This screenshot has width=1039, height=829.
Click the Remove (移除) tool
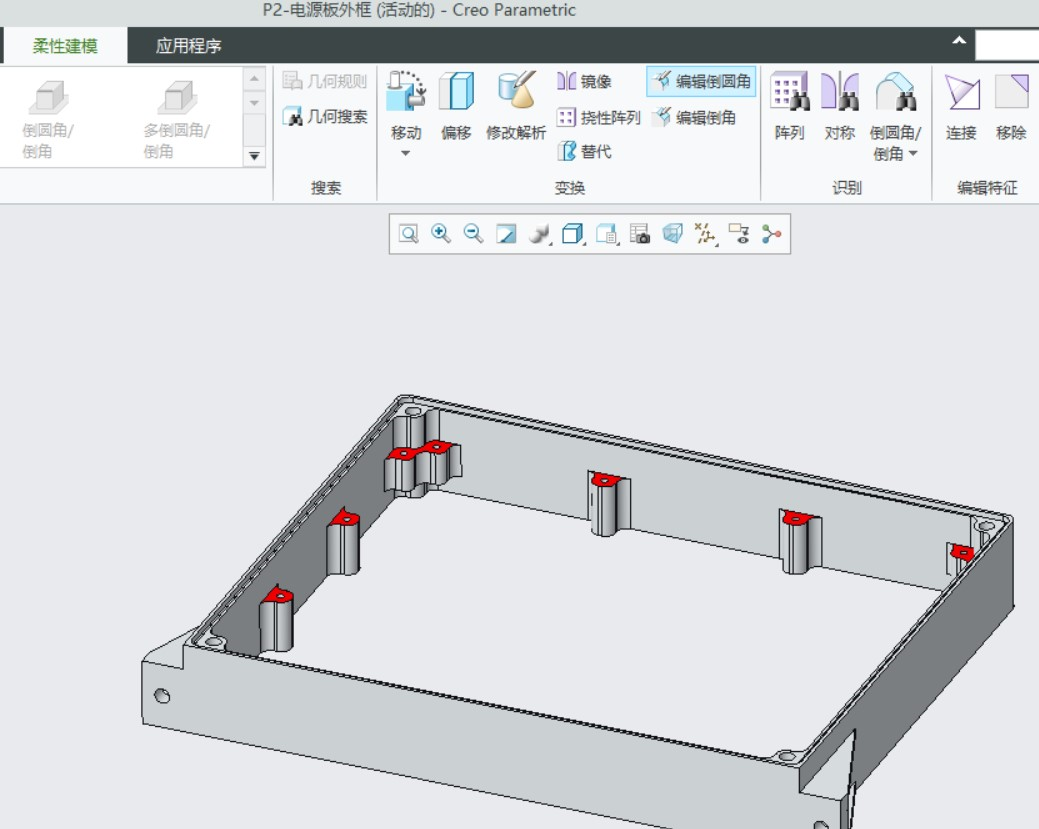tap(1011, 105)
